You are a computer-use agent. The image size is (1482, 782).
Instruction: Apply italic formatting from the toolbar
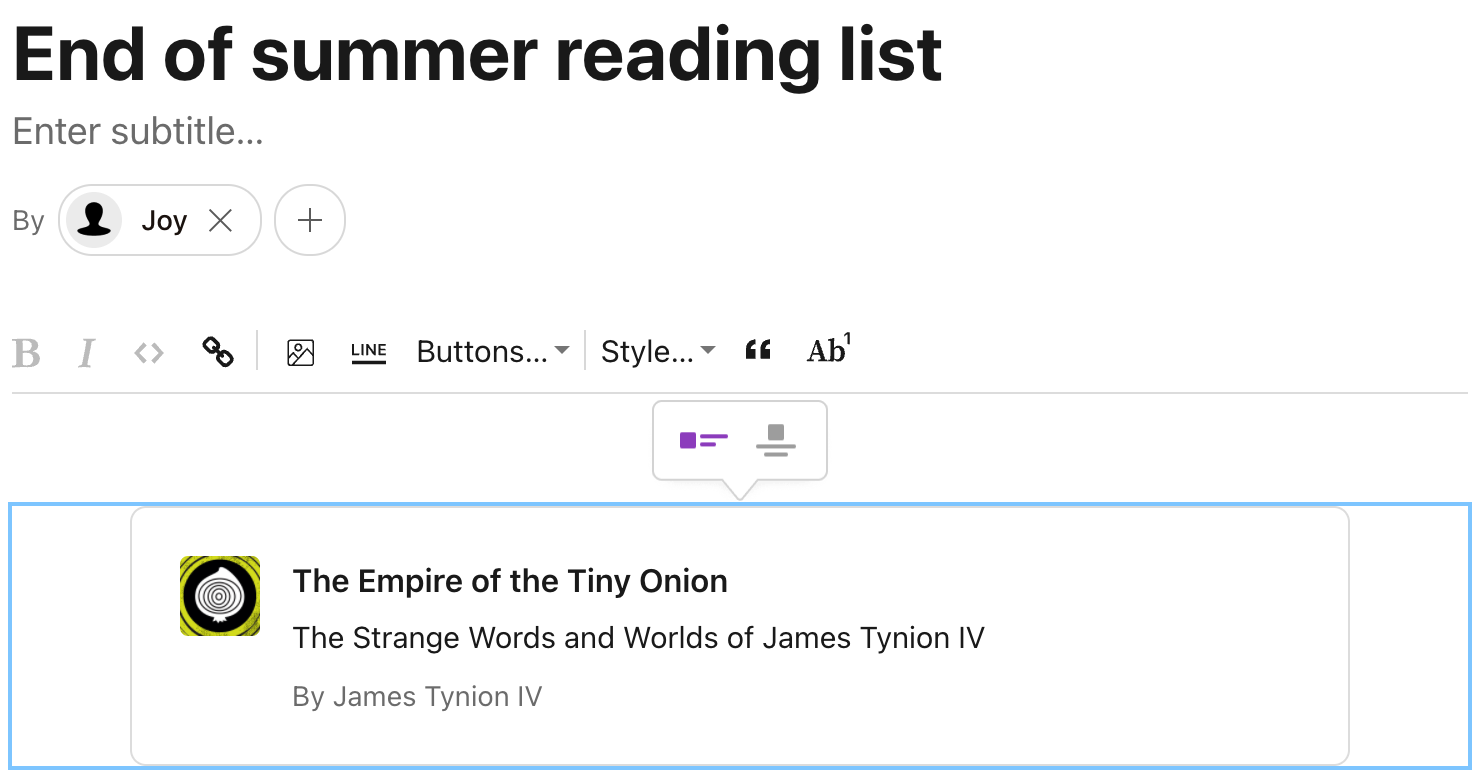coord(87,352)
